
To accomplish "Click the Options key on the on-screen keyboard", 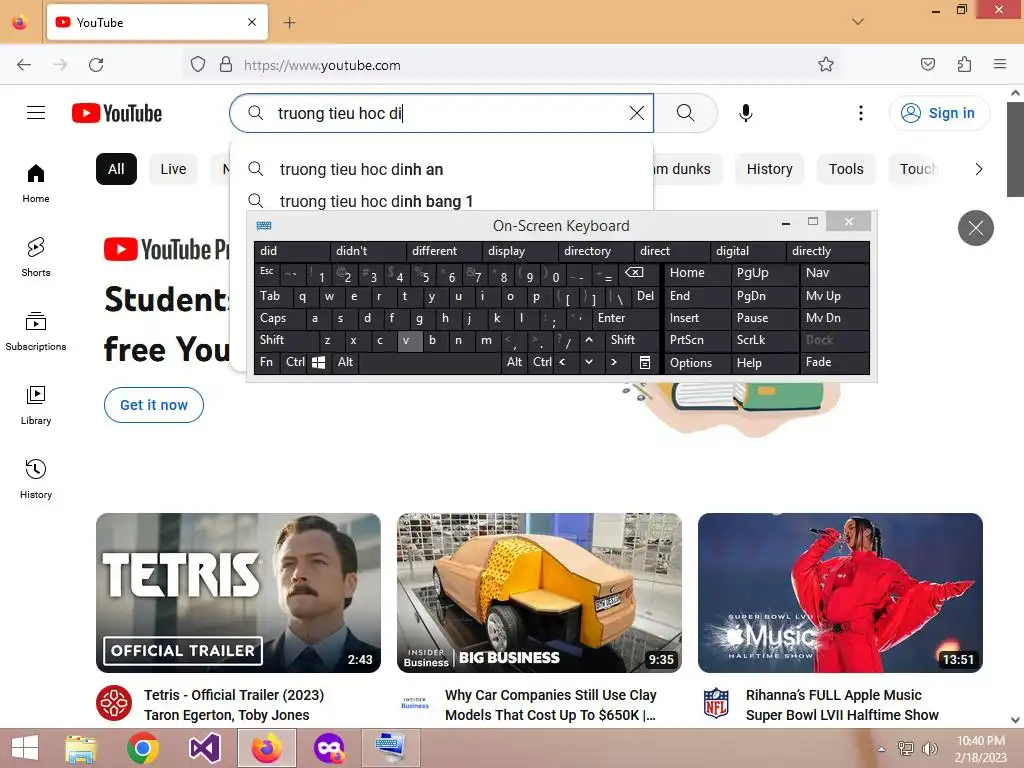I will [x=697, y=362].
